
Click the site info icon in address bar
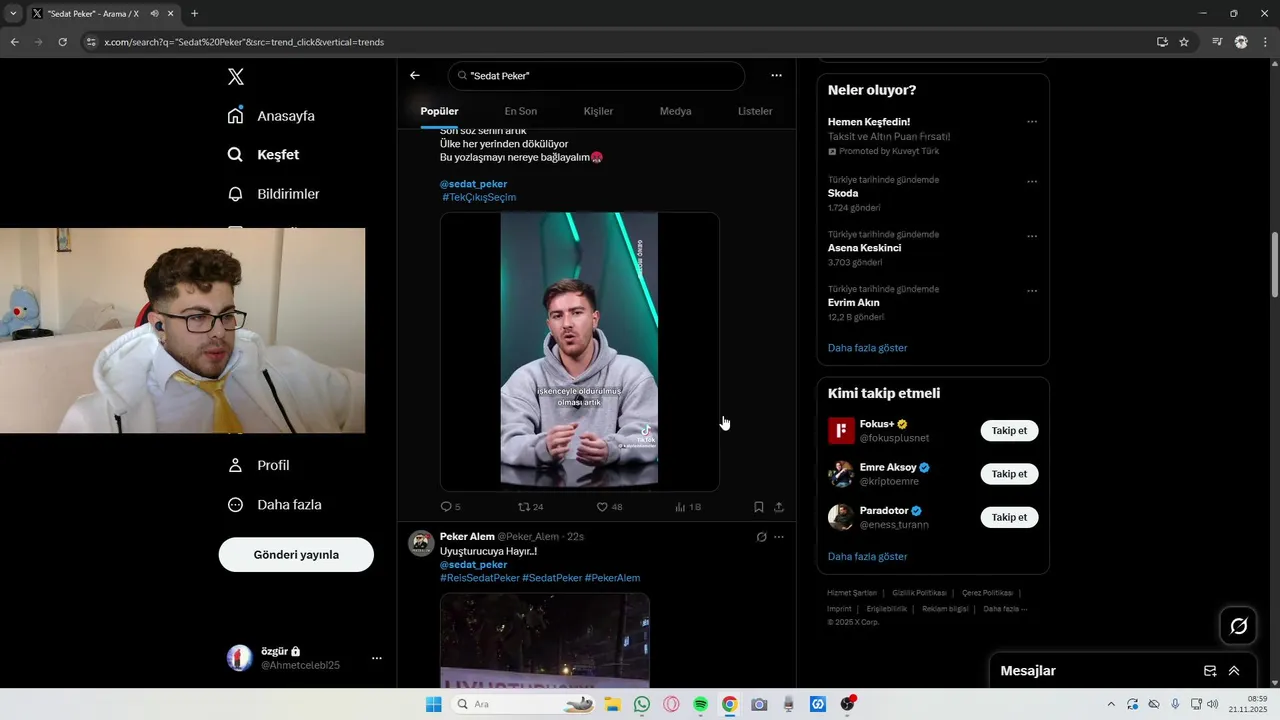coord(91,42)
